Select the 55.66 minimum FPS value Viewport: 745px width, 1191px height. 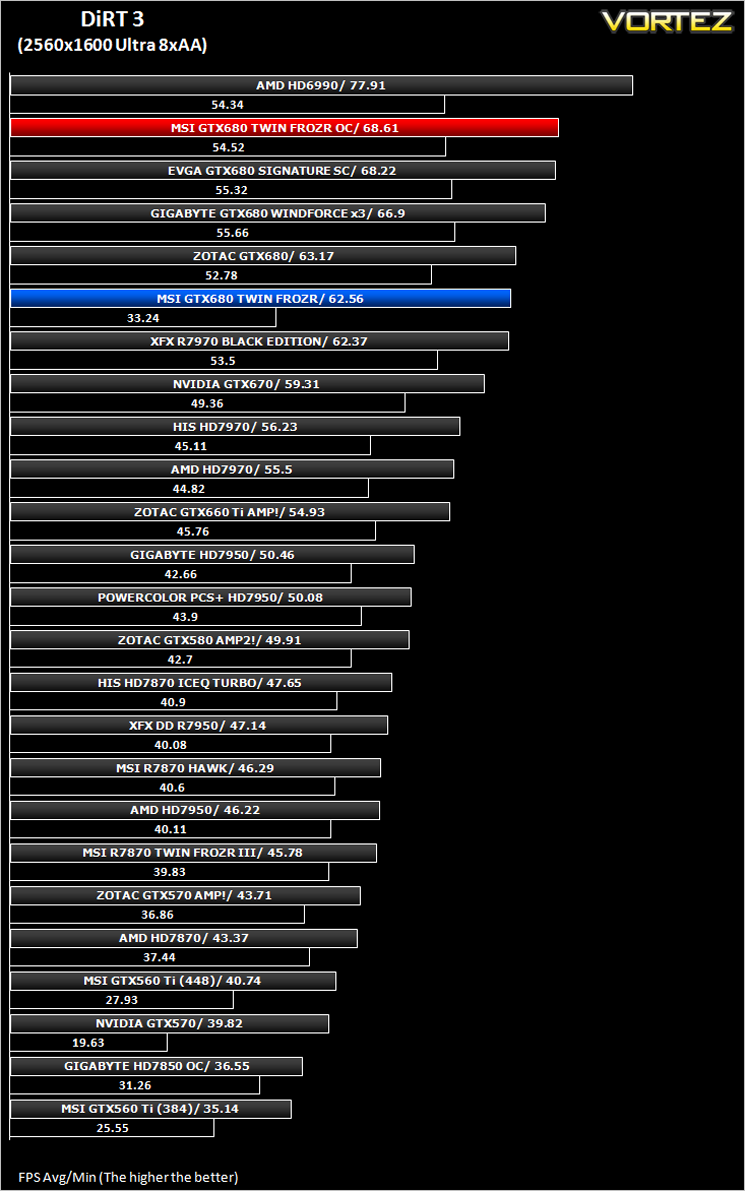(232, 232)
